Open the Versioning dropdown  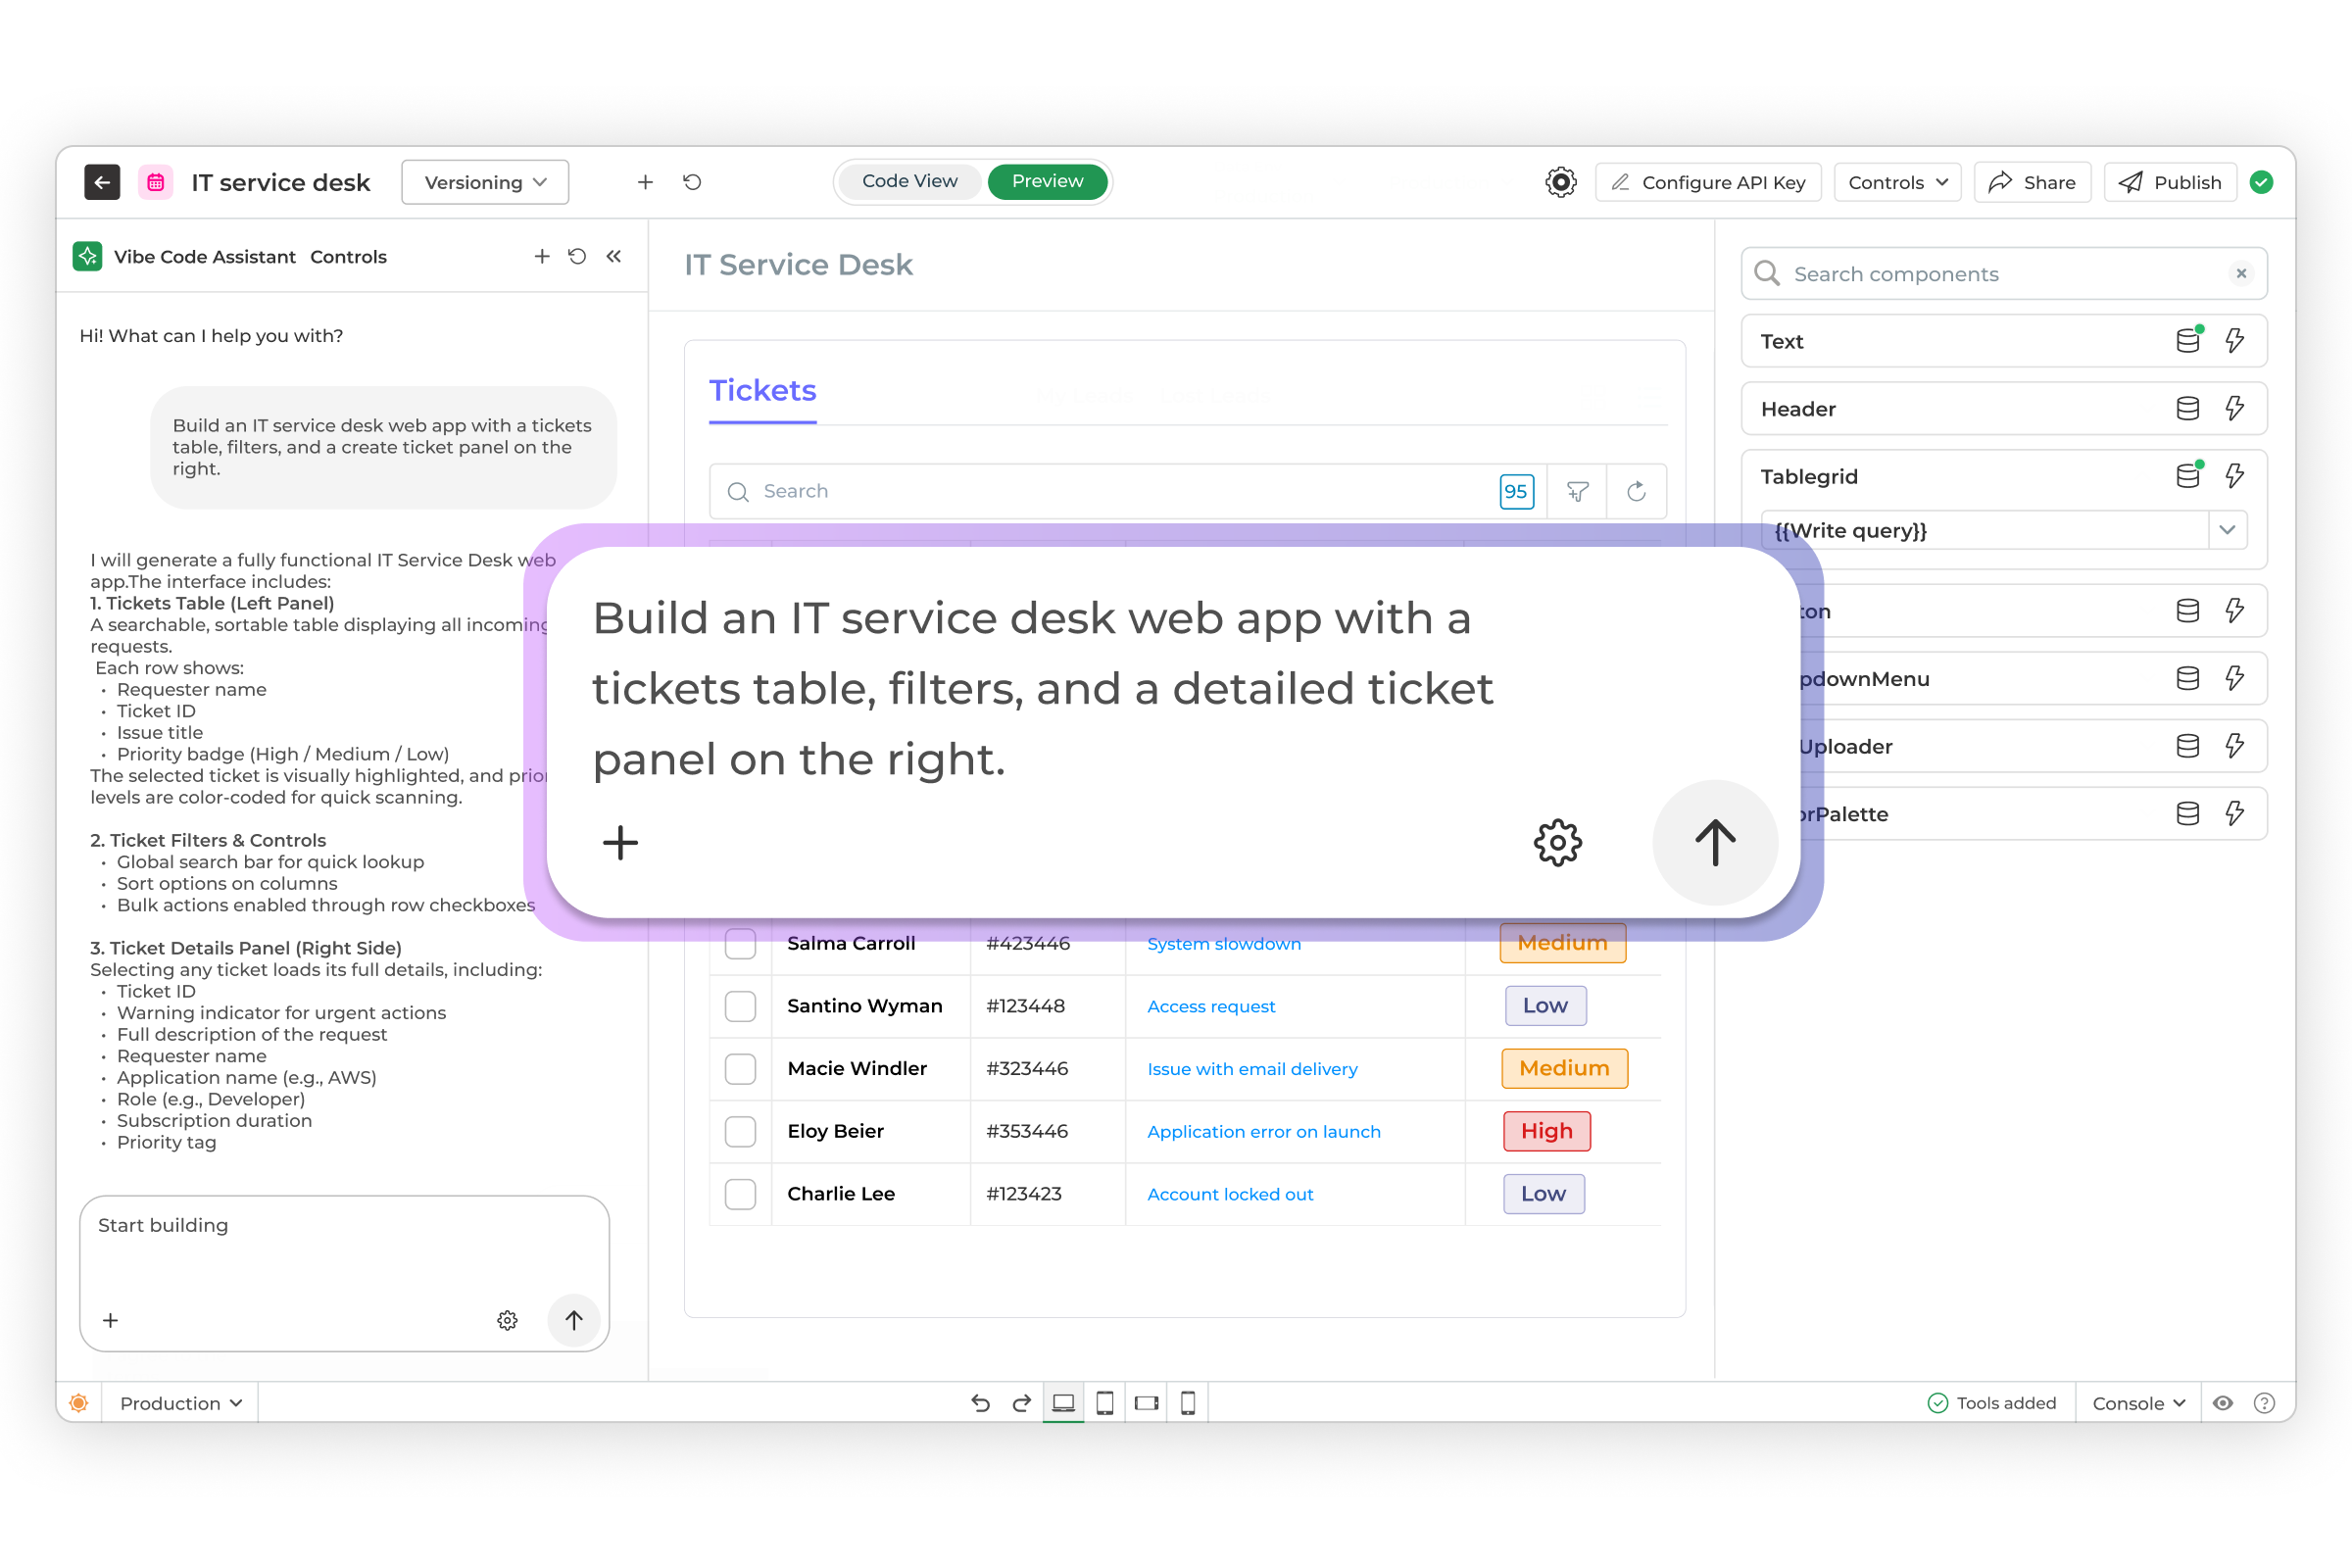[x=485, y=182]
